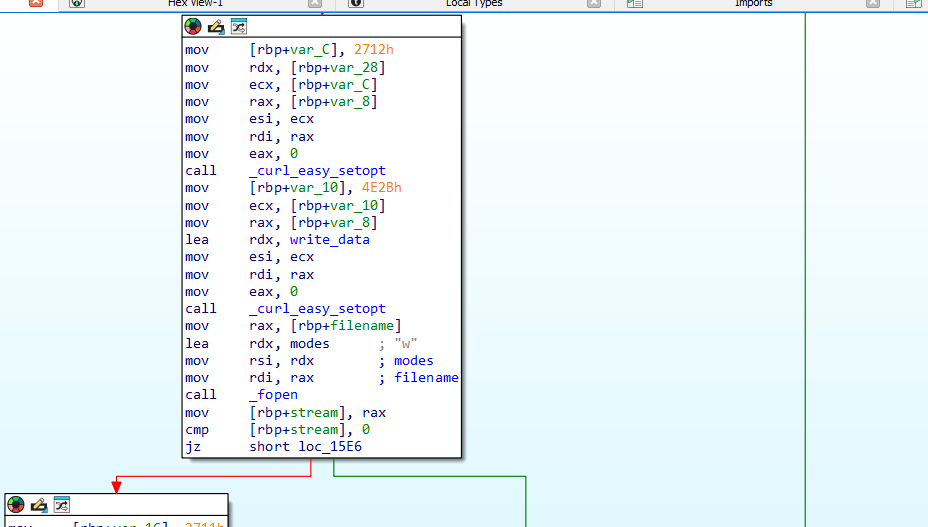Click the 'mov' mnemonic on the 2712h line
The width and height of the screenshot is (928, 527).
197,50
